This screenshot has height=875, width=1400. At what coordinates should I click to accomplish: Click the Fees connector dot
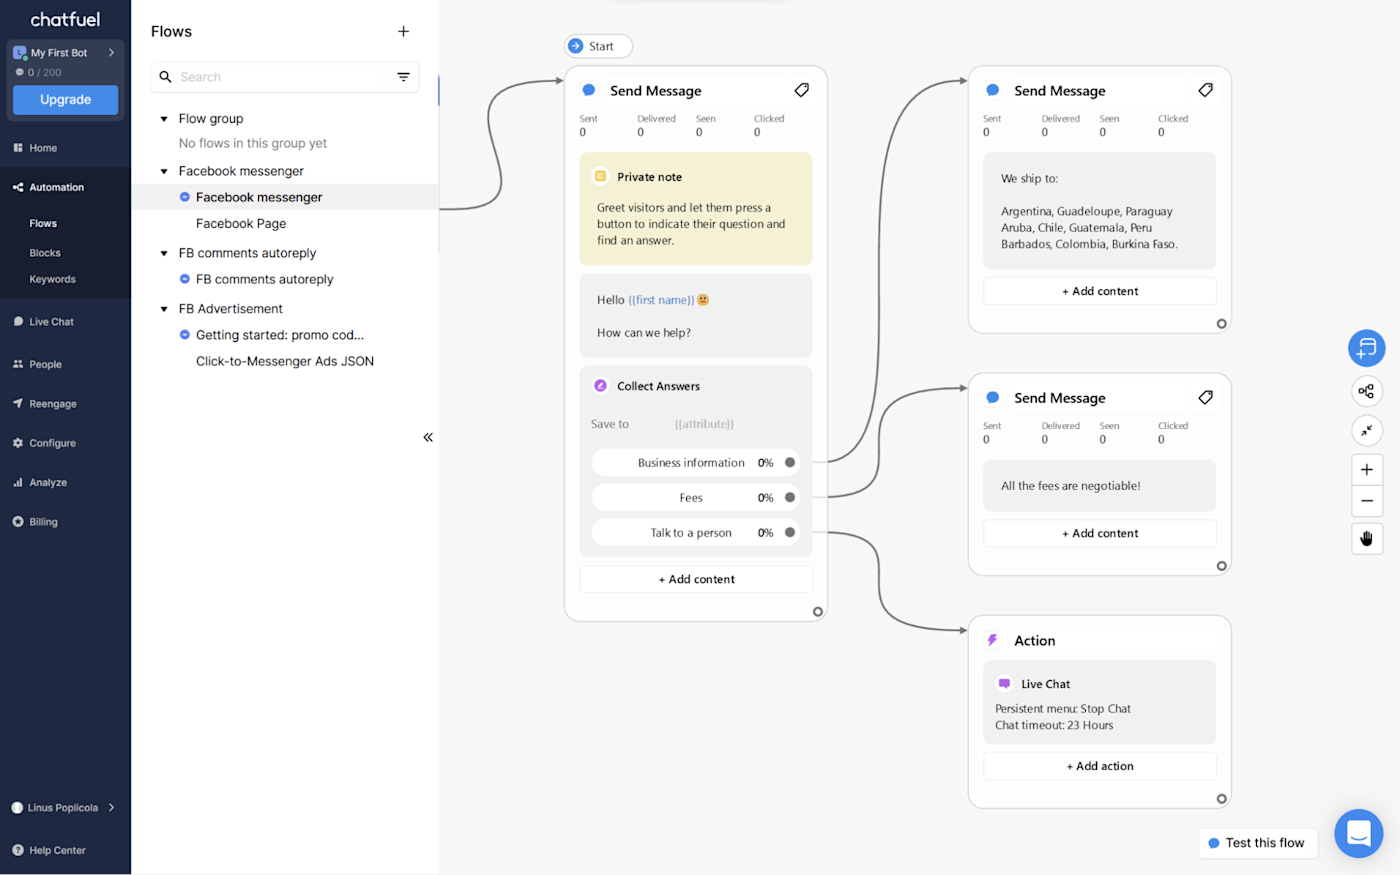point(790,497)
